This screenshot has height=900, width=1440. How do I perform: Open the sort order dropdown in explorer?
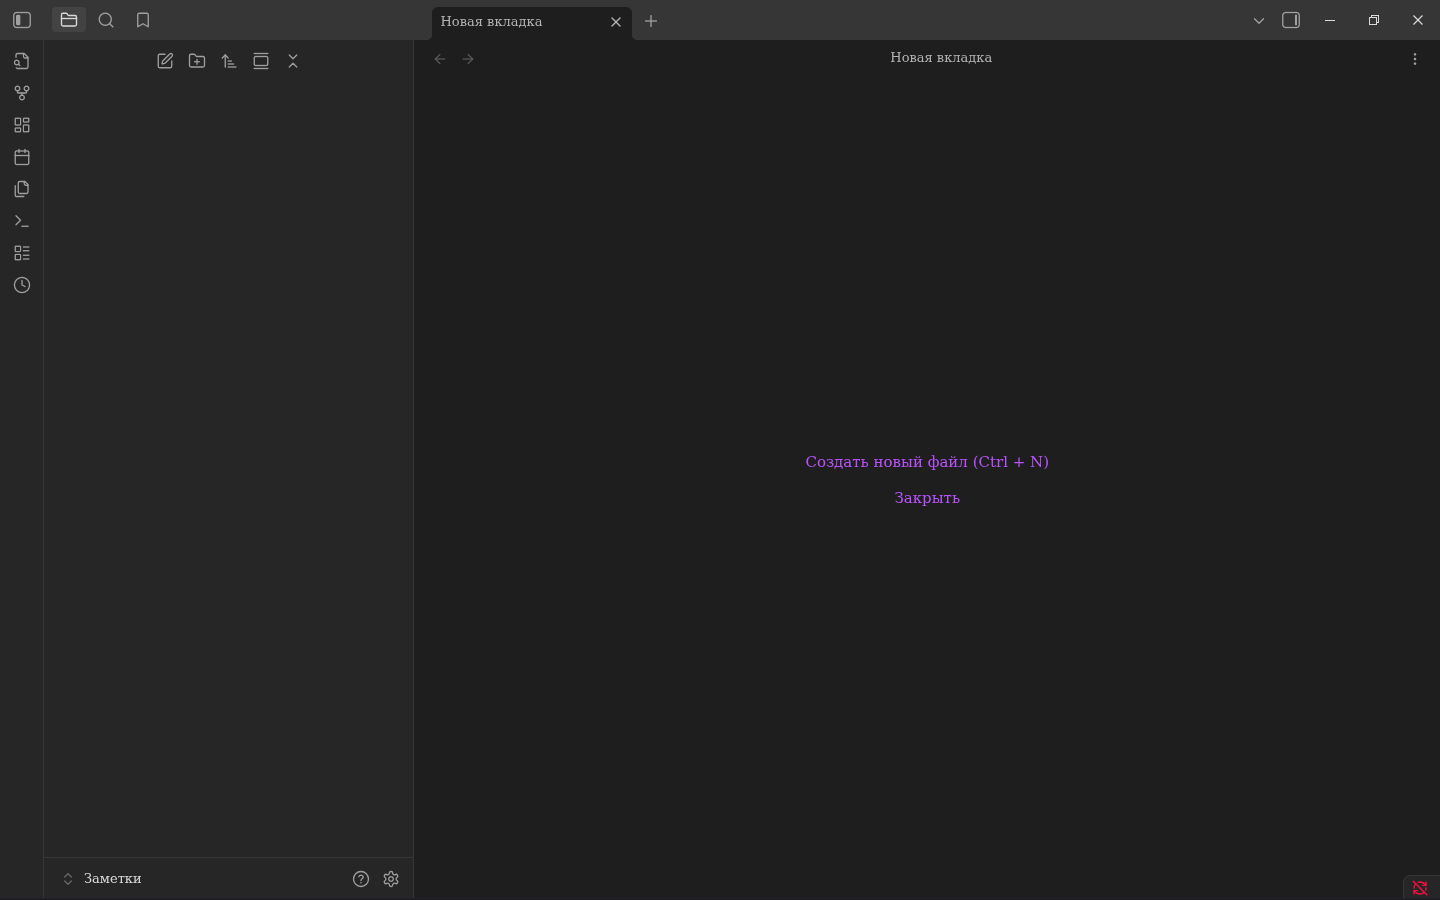[x=229, y=61]
